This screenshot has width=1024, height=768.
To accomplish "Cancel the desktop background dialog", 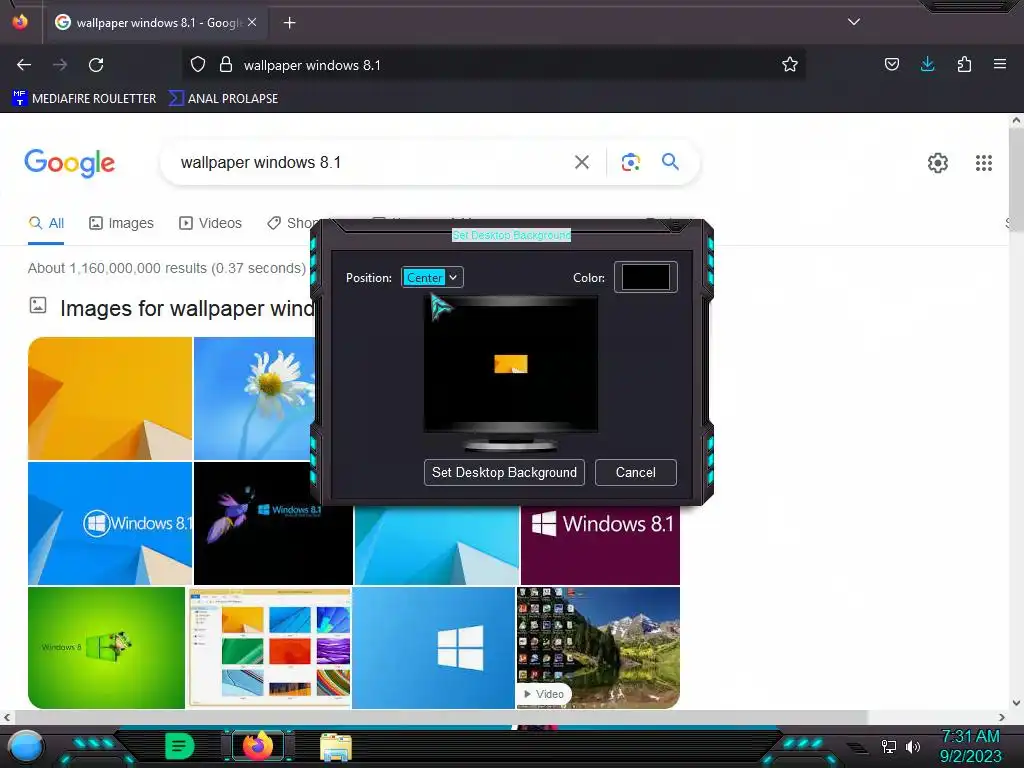I will click(635, 472).
